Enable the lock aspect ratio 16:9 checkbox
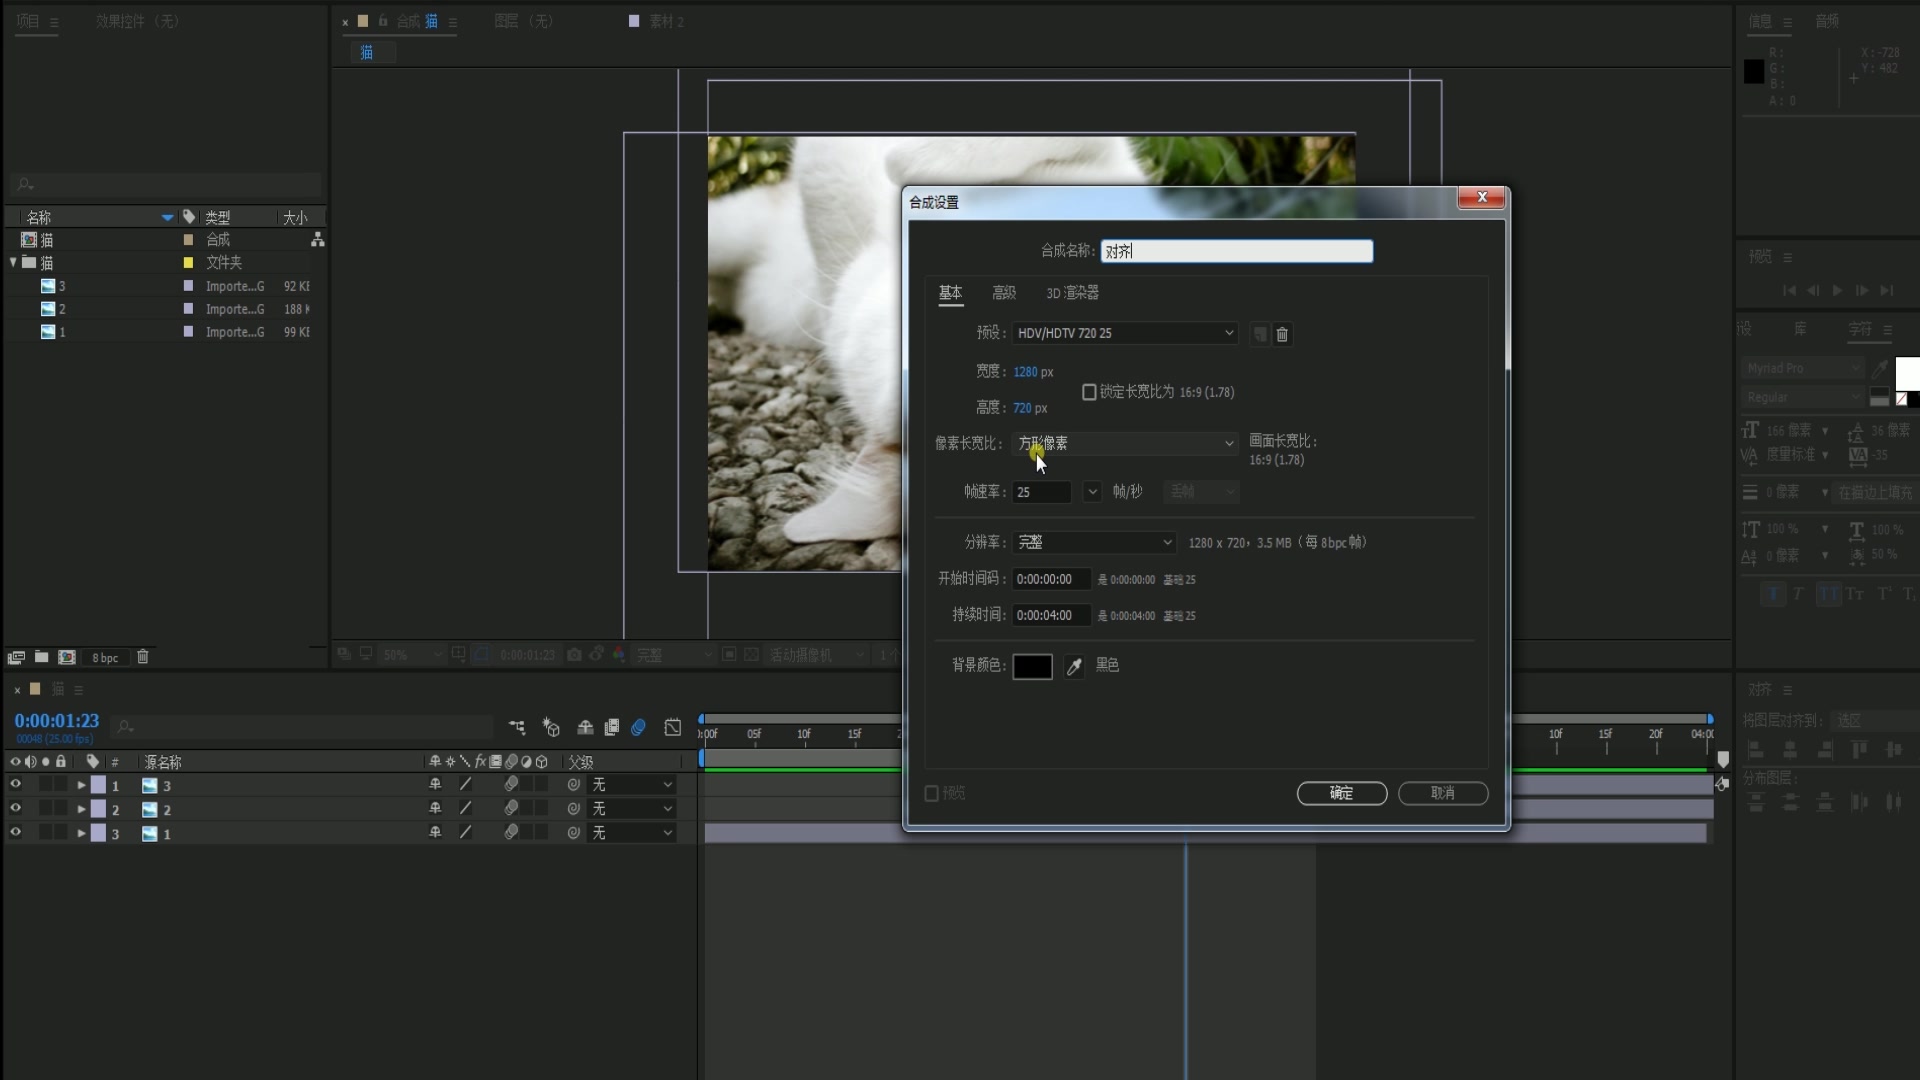The width and height of the screenshot is (1920, 1080). pyautogui.click(x=1089, y=392)
